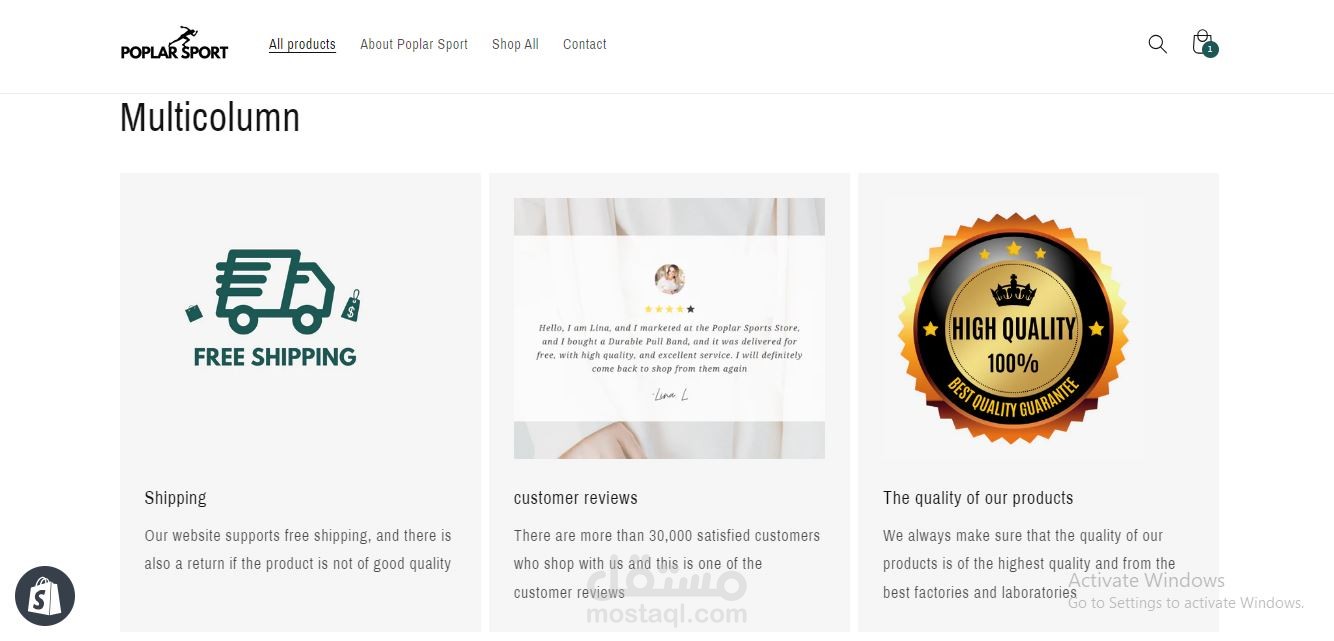Click the Multicolumn section title
This screenshot has height=641, width=1334.
tap(210, 118)
